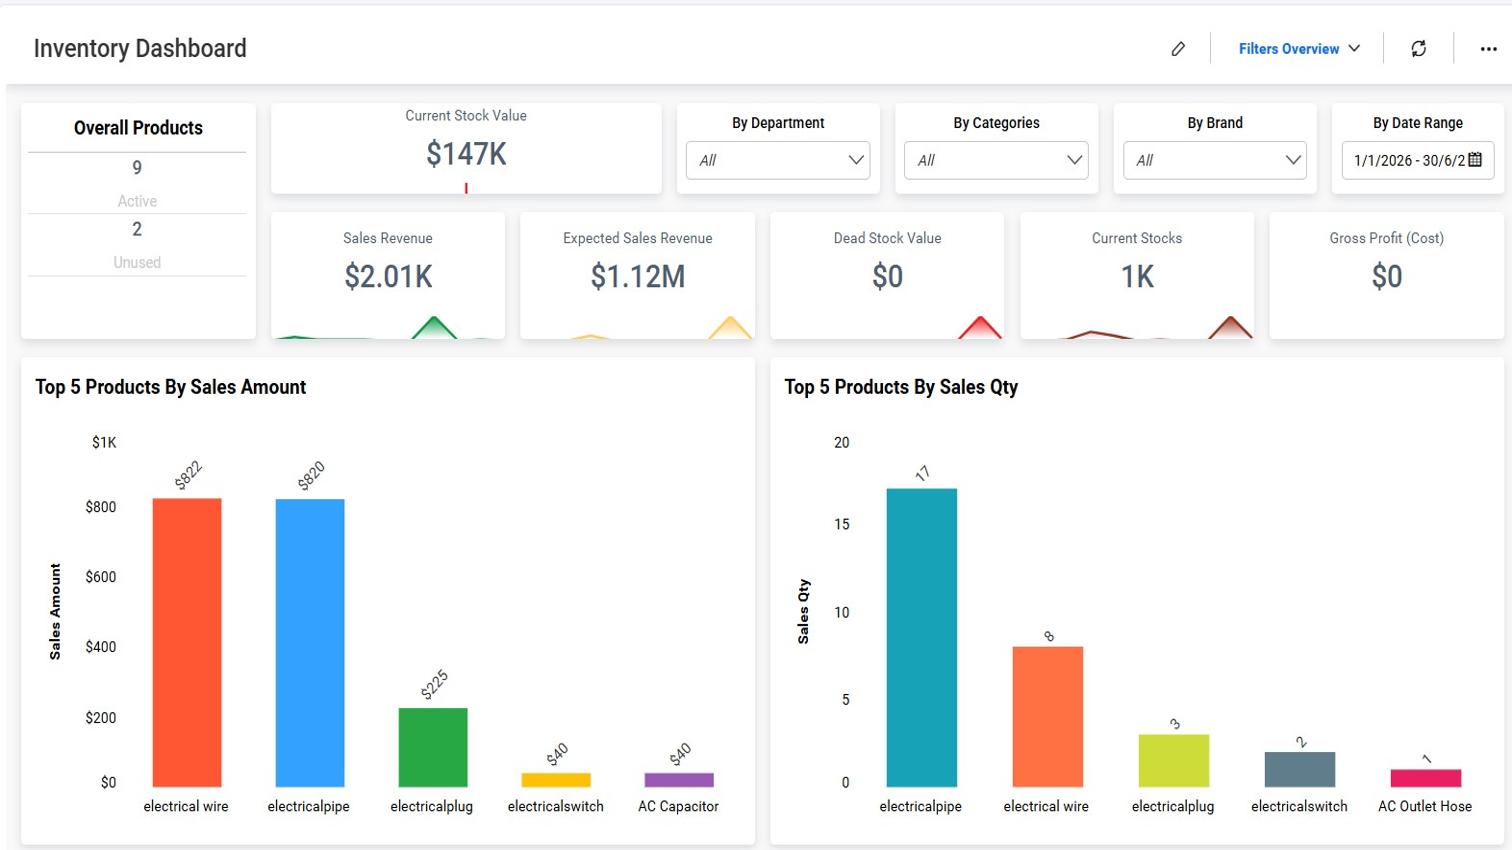Refresh the dashboard with the reload icon

pyautogui.click(x=1418, y=49)
